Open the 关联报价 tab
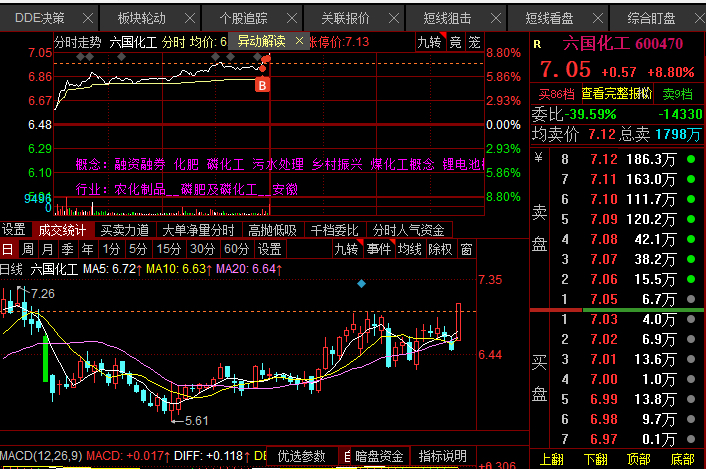 [x=345, y=18]
